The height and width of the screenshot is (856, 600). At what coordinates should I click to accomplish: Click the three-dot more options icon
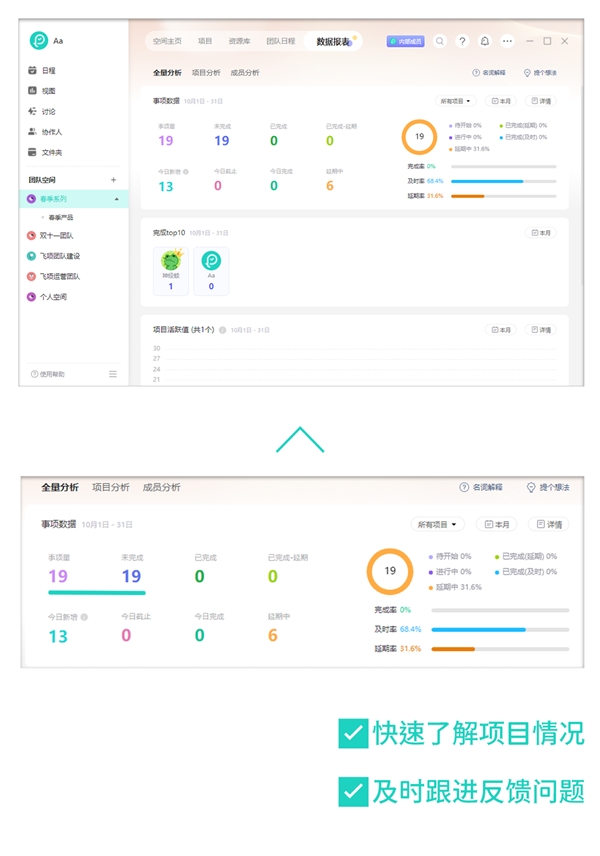point(507,41)
